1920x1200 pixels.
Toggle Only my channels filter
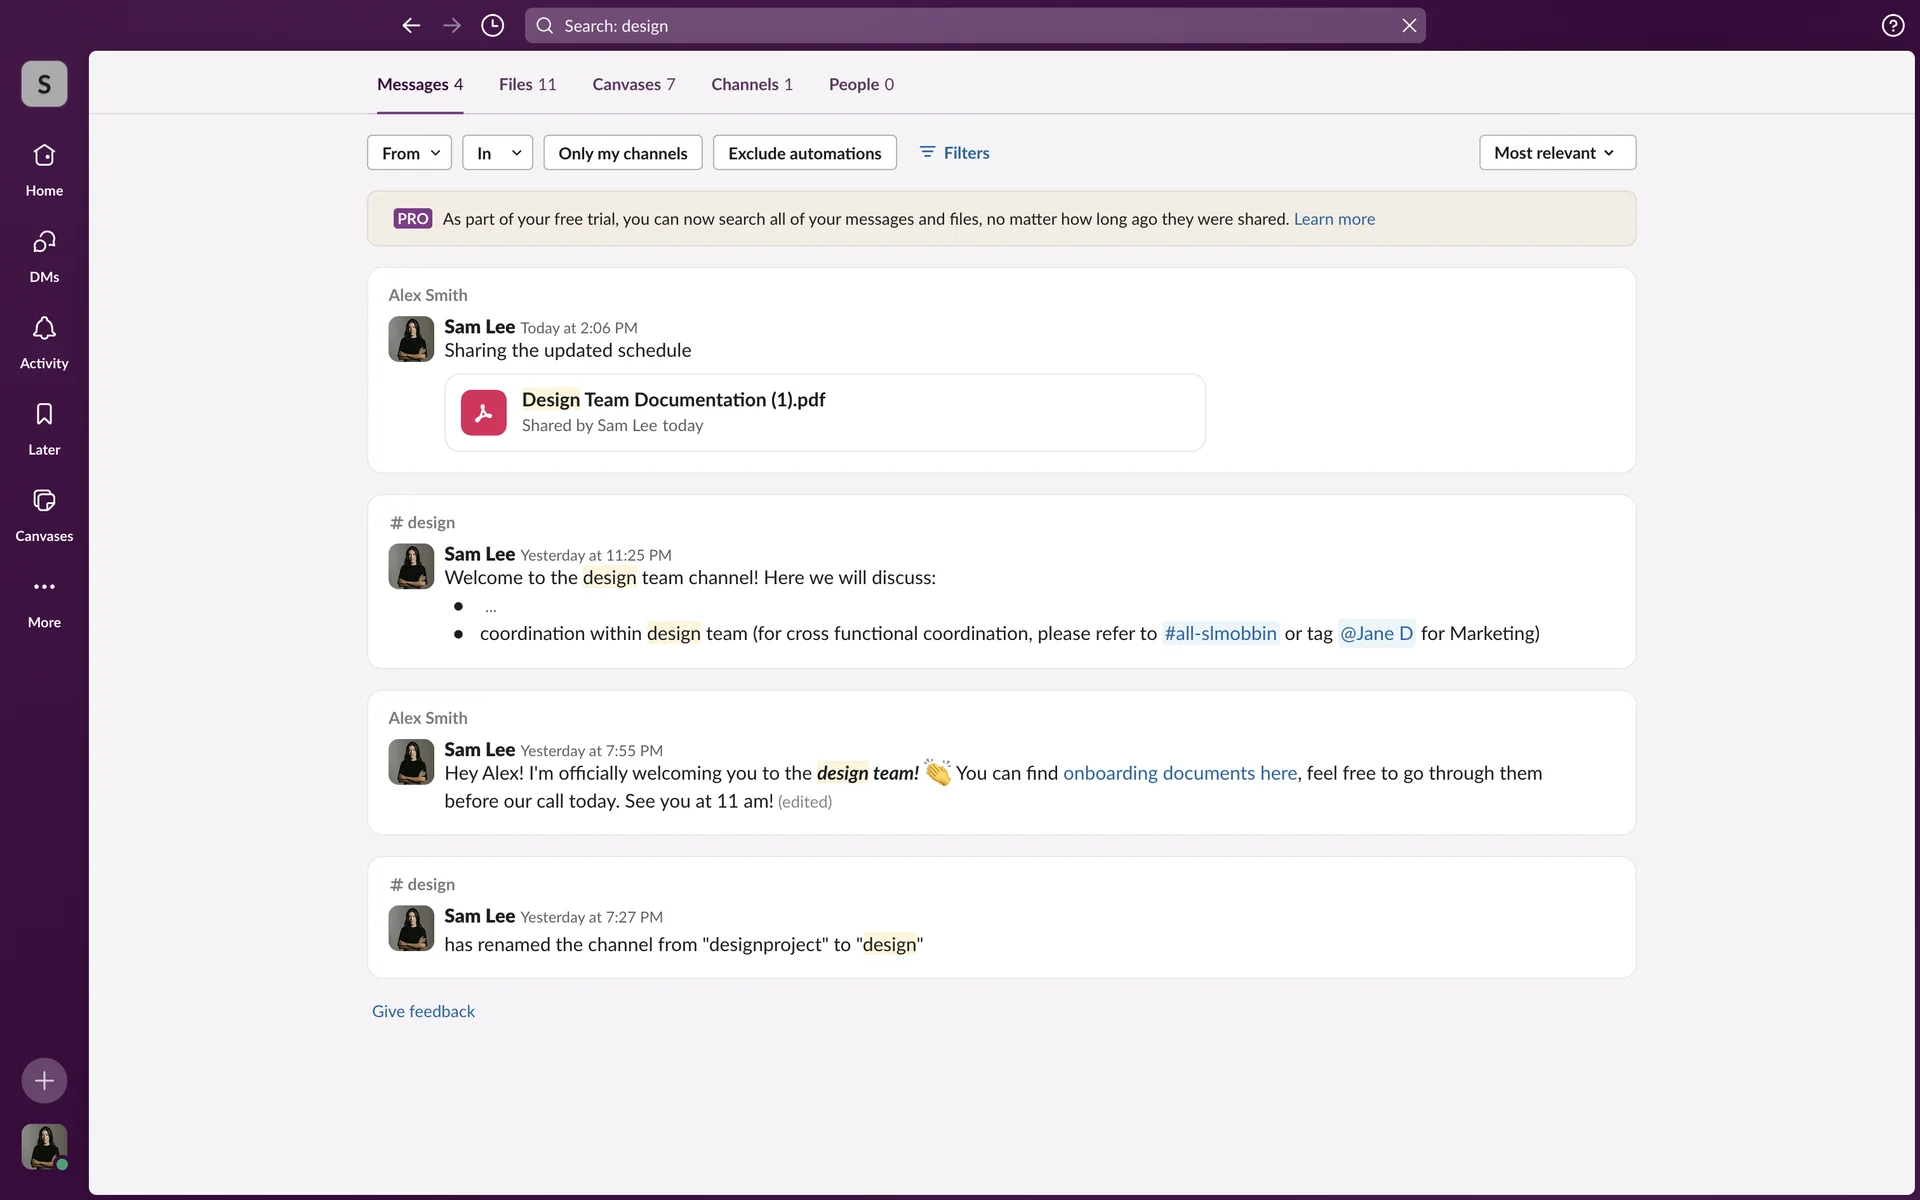pyautogui.click(x=622, y=153)
